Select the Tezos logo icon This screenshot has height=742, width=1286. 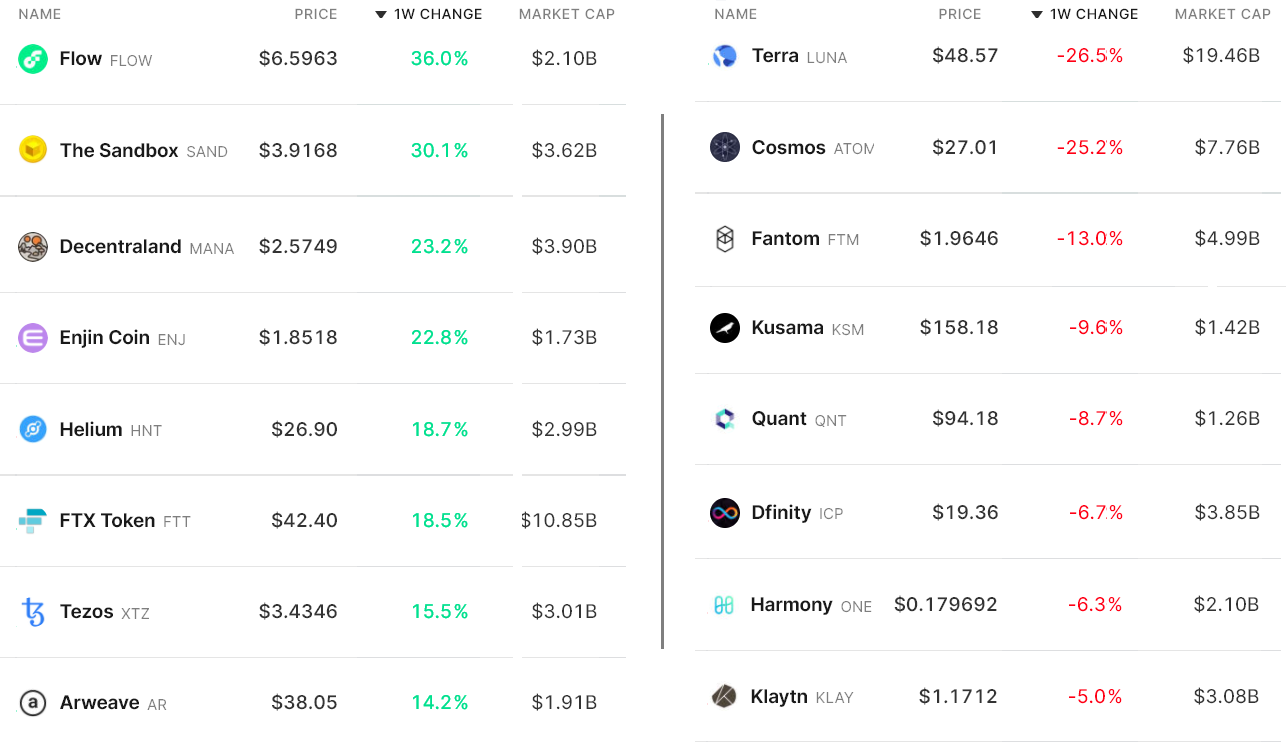coord(33,612)
